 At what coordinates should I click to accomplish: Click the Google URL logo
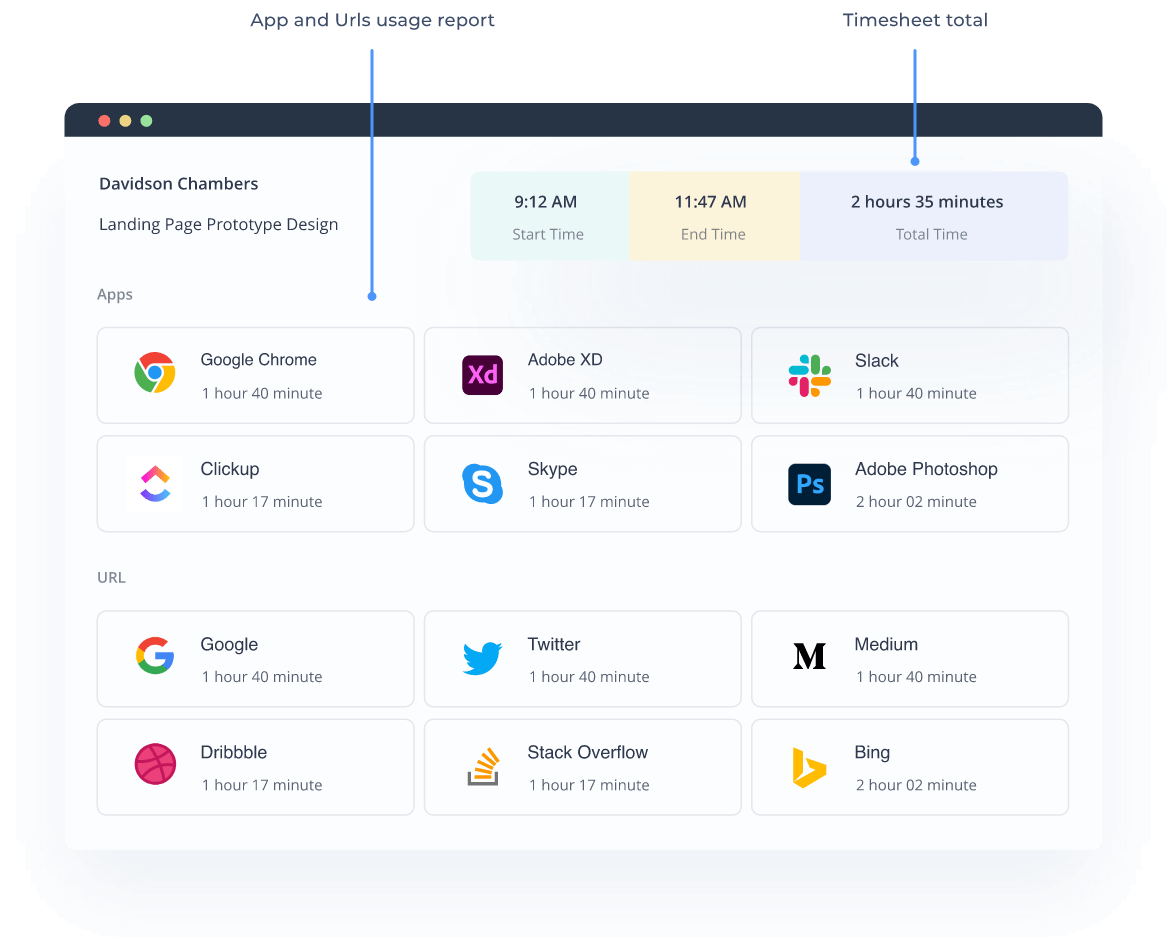(x=155, y=656)
